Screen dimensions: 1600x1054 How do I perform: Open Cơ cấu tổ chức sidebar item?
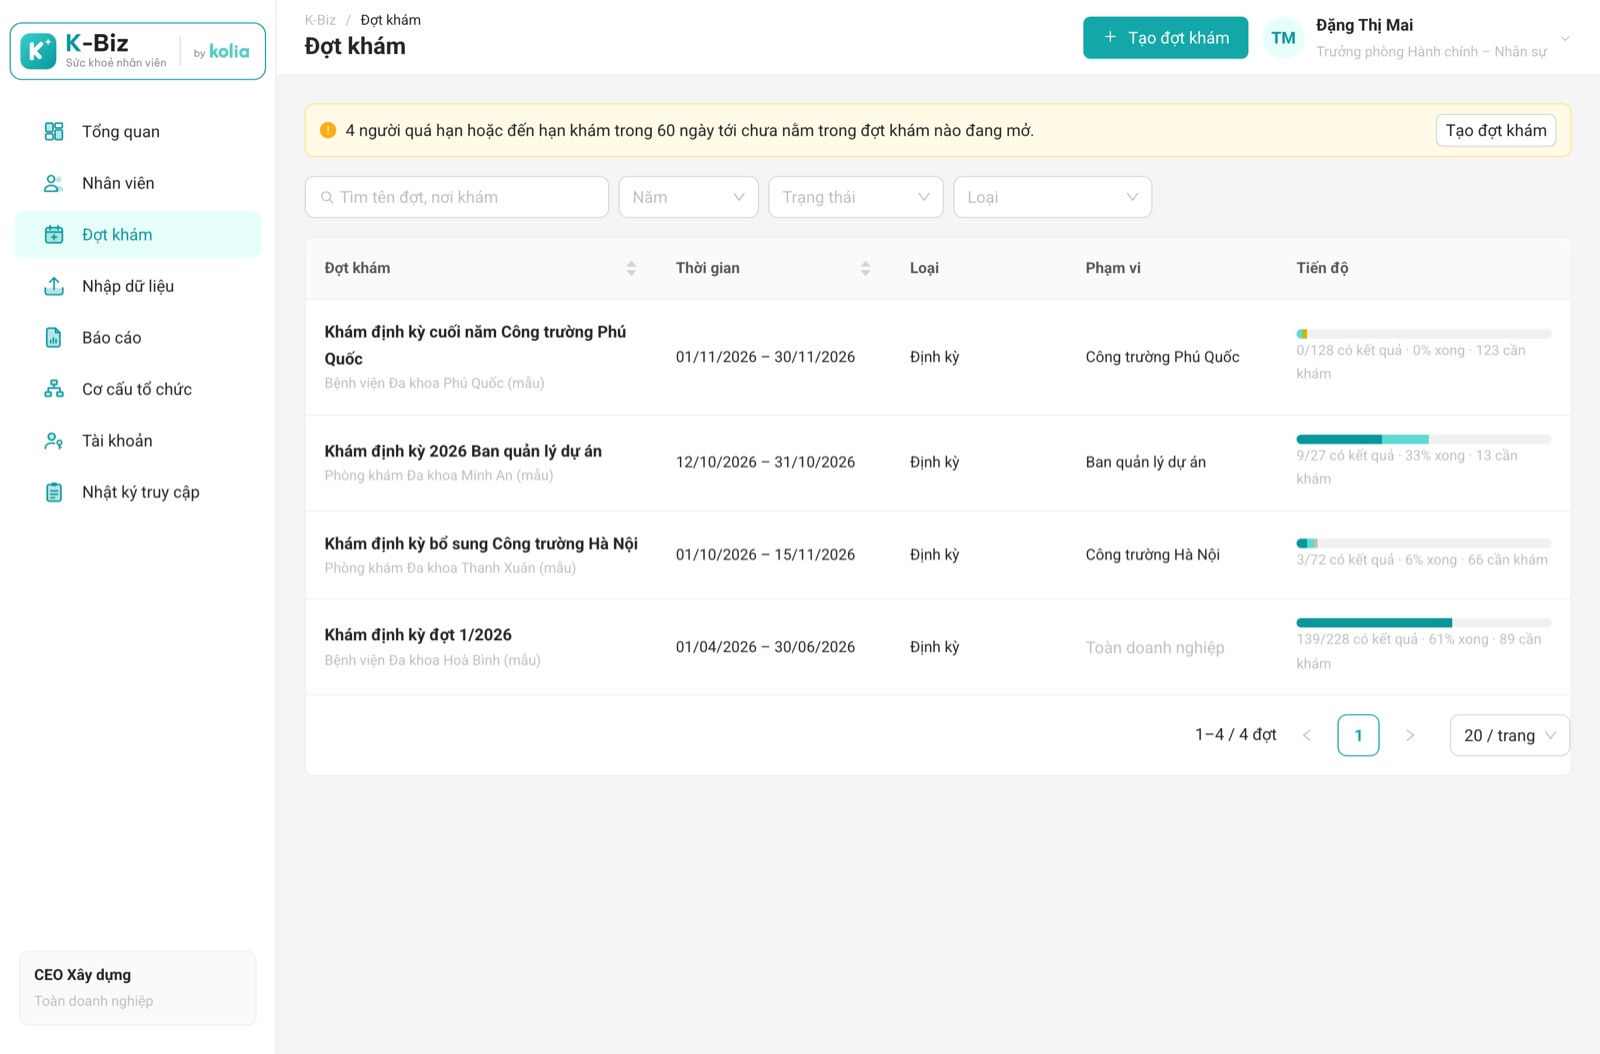(x=138, y=389)
